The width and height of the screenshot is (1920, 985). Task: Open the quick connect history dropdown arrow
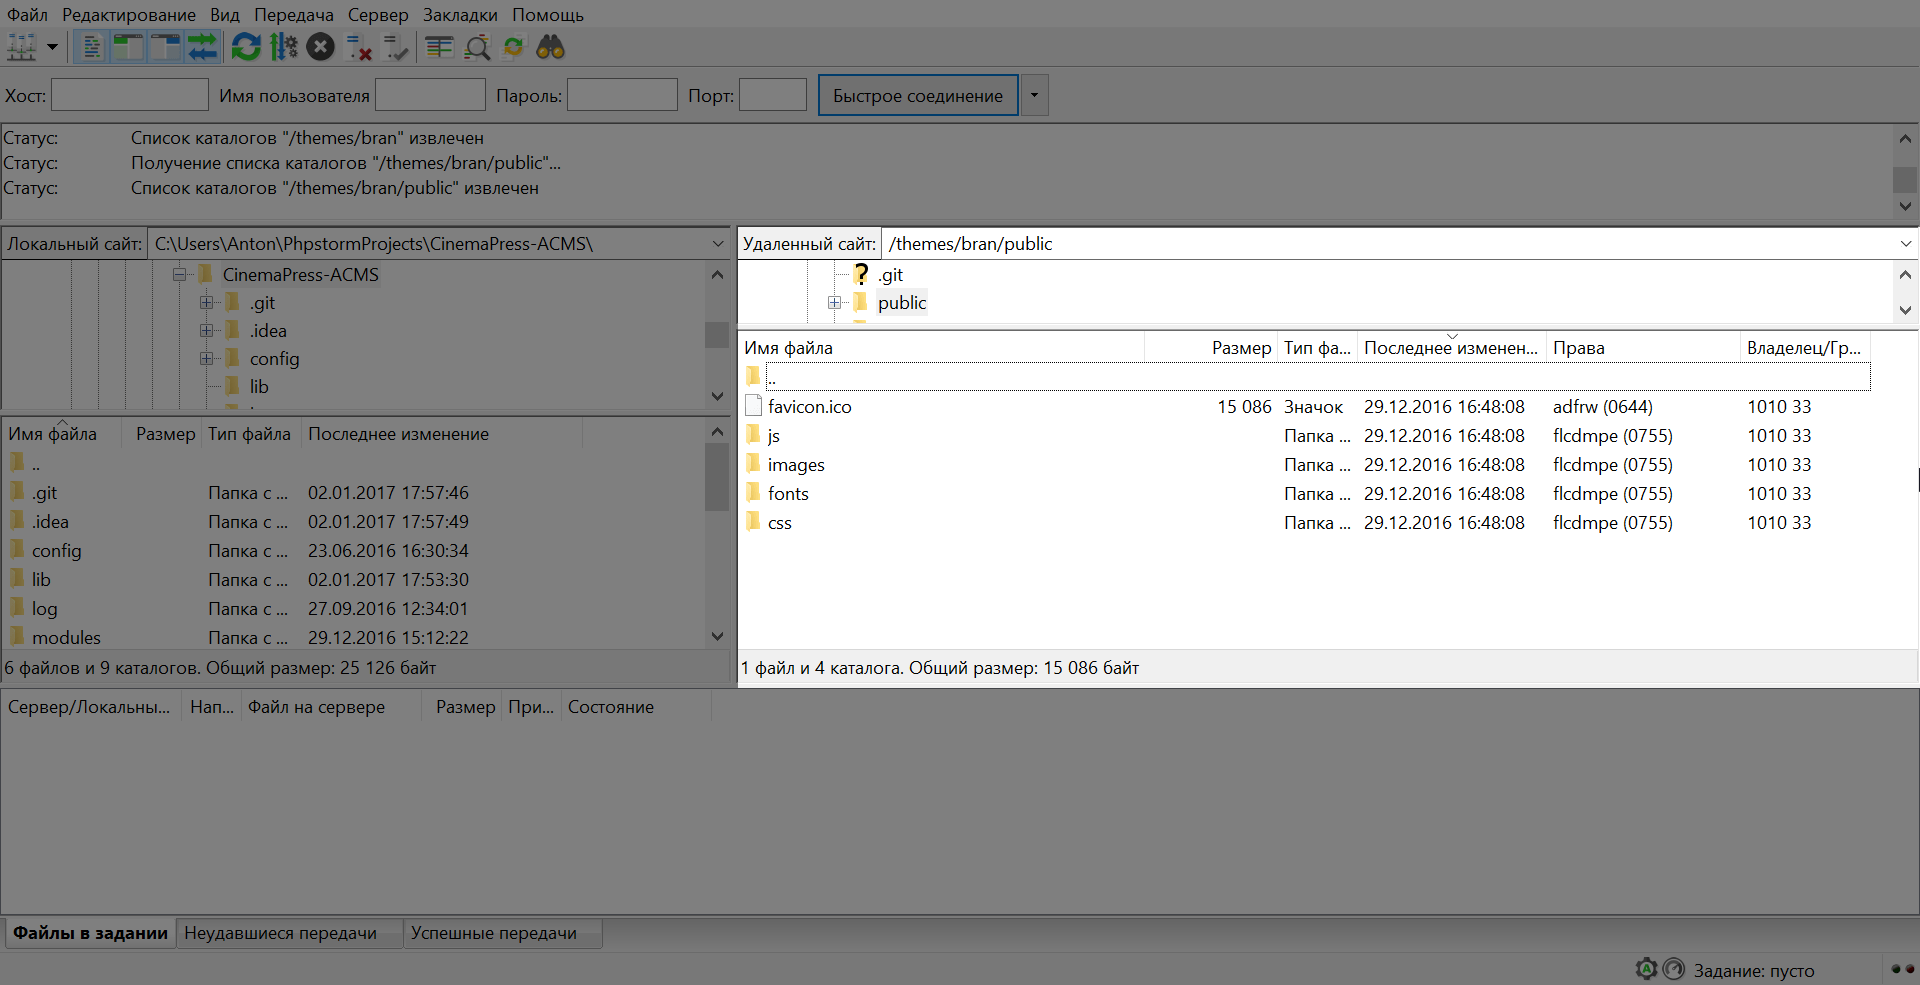tap(1034, 96)
